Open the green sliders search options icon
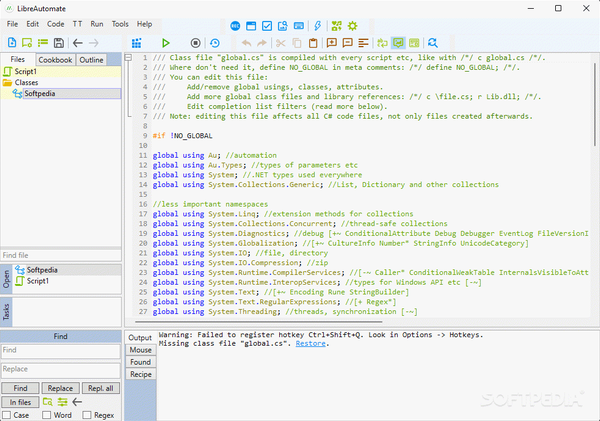 [62, 402]
